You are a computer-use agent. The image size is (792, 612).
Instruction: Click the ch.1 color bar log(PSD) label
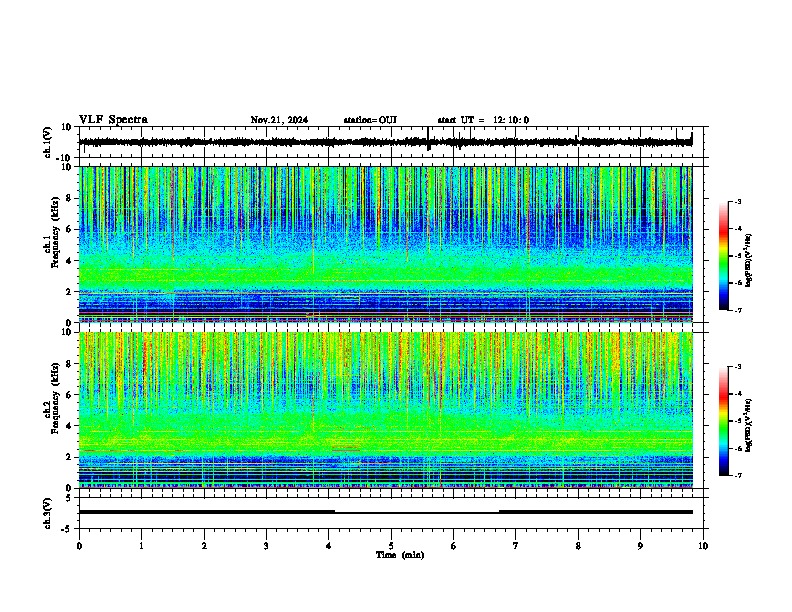pyautogui.click(x=748, y=260)
